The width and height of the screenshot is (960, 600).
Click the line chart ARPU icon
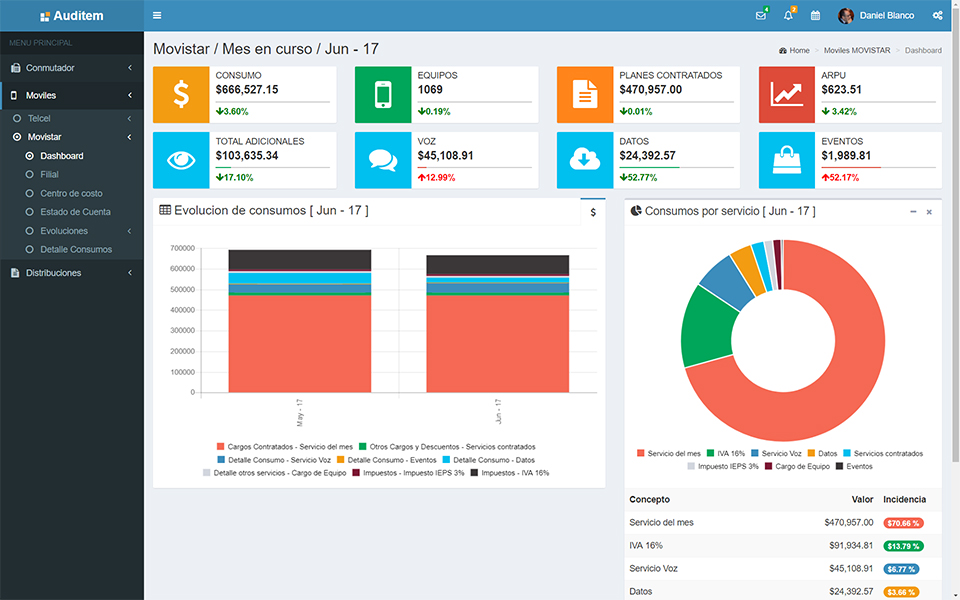click(x=787, y=95)
